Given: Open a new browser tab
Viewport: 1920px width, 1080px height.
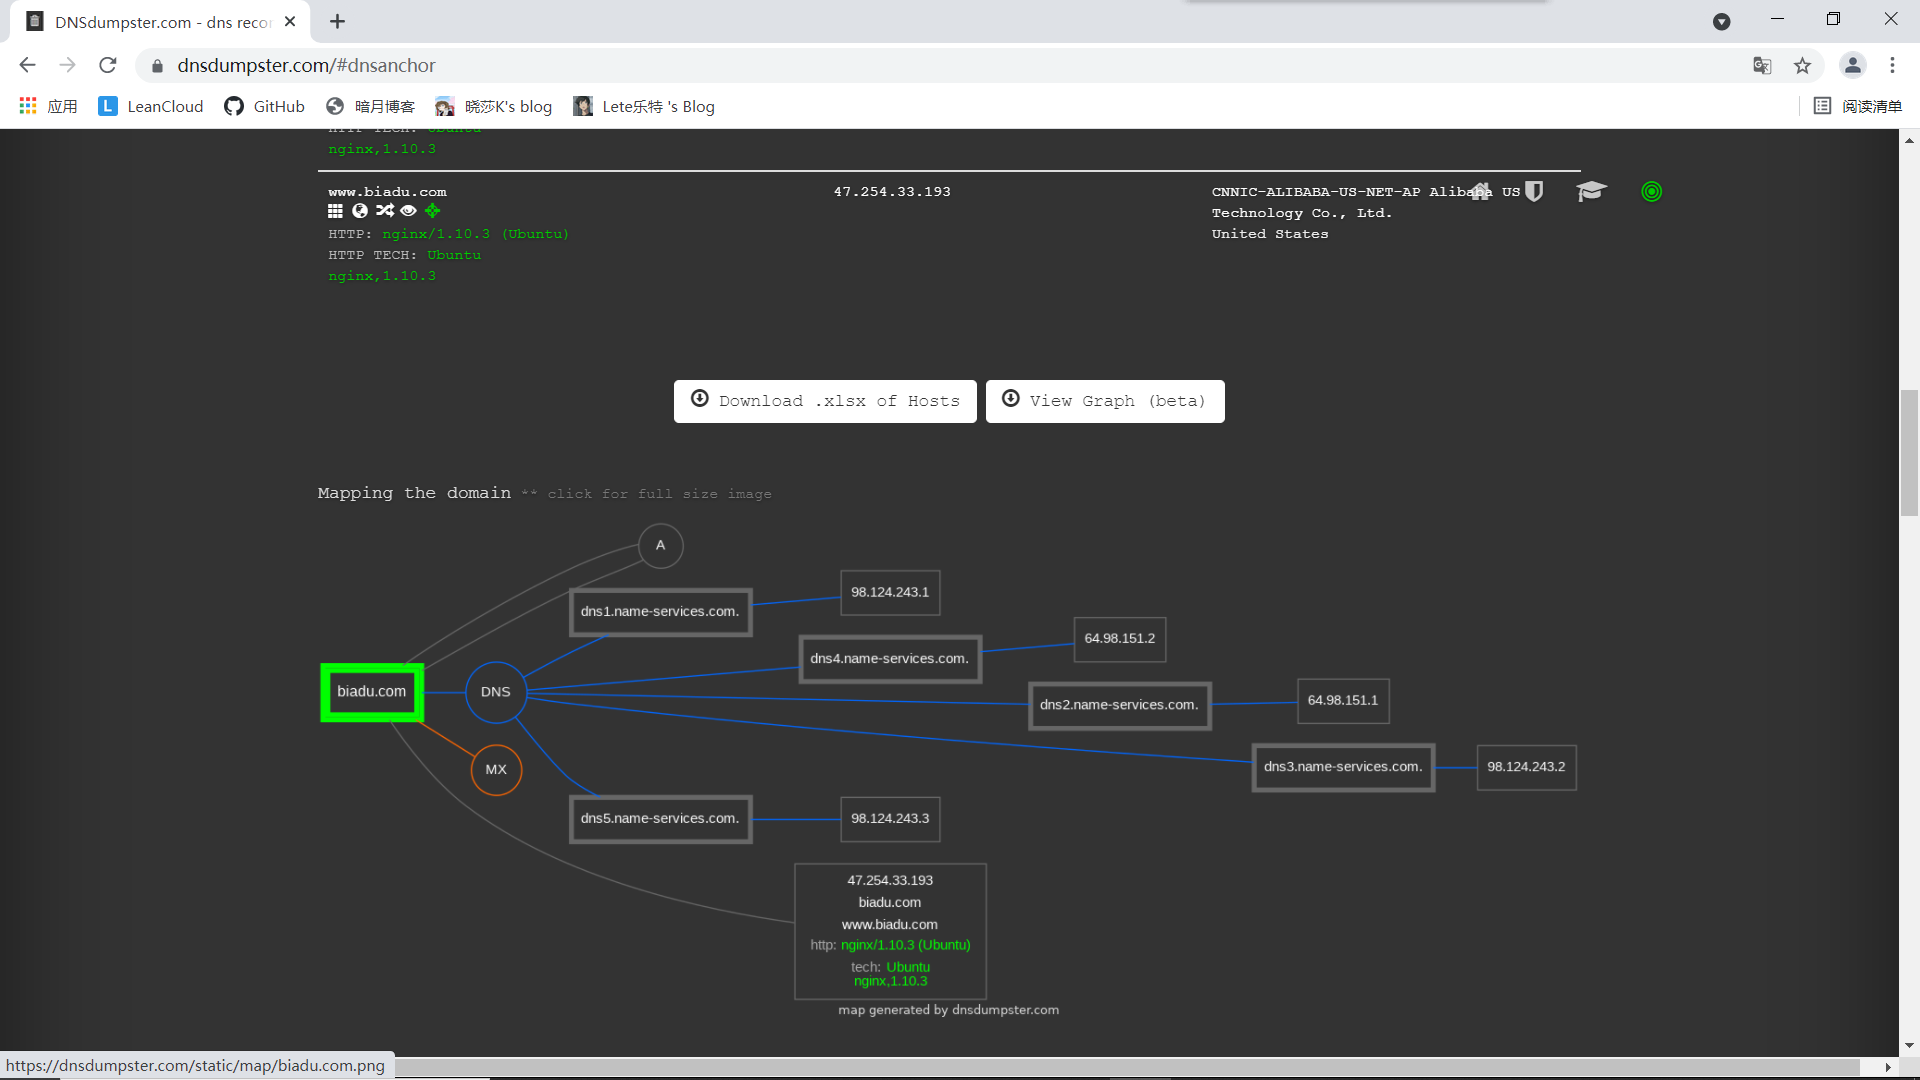Looking at the screenshot, I should tap(338, 21).
